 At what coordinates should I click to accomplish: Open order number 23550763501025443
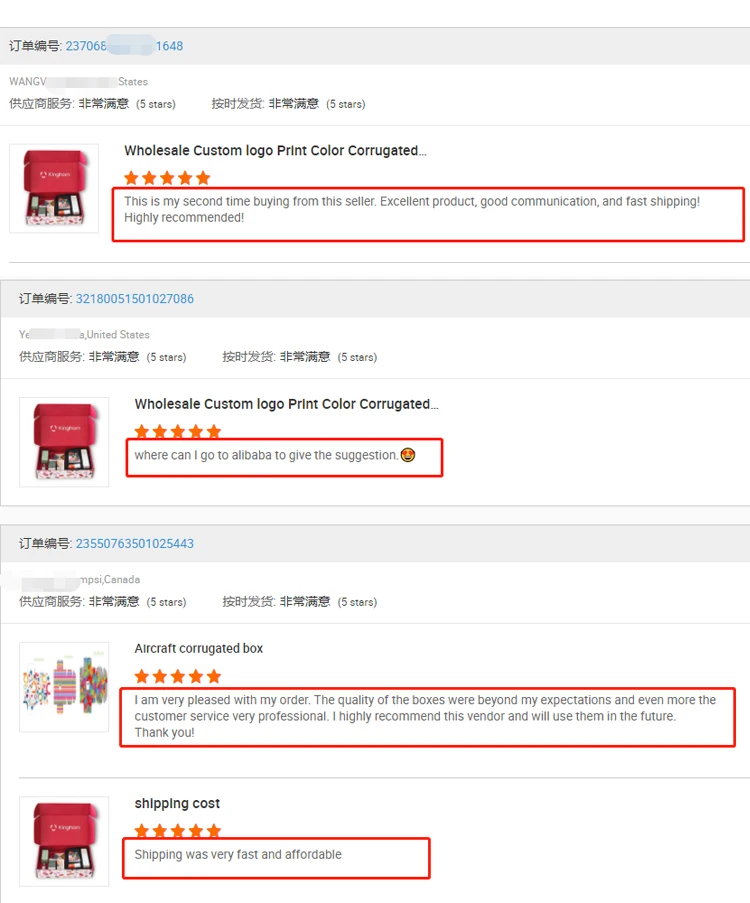point(135,544)
